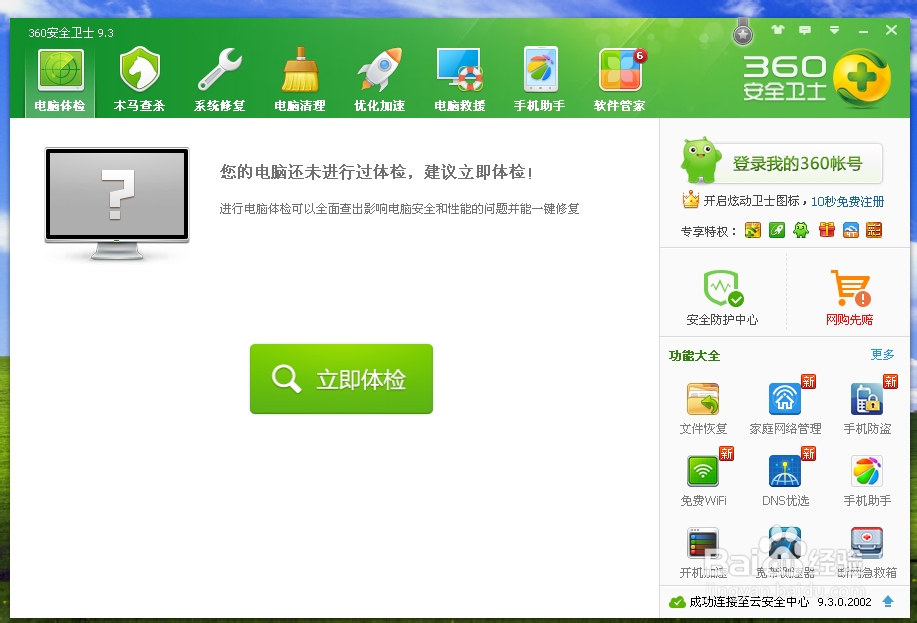This screenshot has width=917, height=623.
Task: Switch to 木马查杀 tab
Action: [139, 80]
